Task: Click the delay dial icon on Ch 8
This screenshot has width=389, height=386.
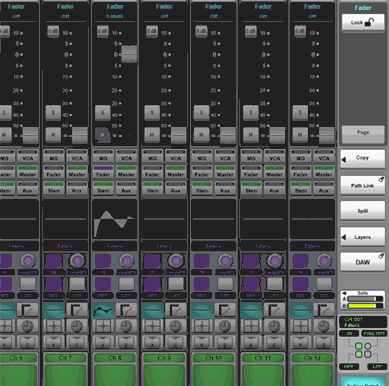Action: [x=126, y=326]
